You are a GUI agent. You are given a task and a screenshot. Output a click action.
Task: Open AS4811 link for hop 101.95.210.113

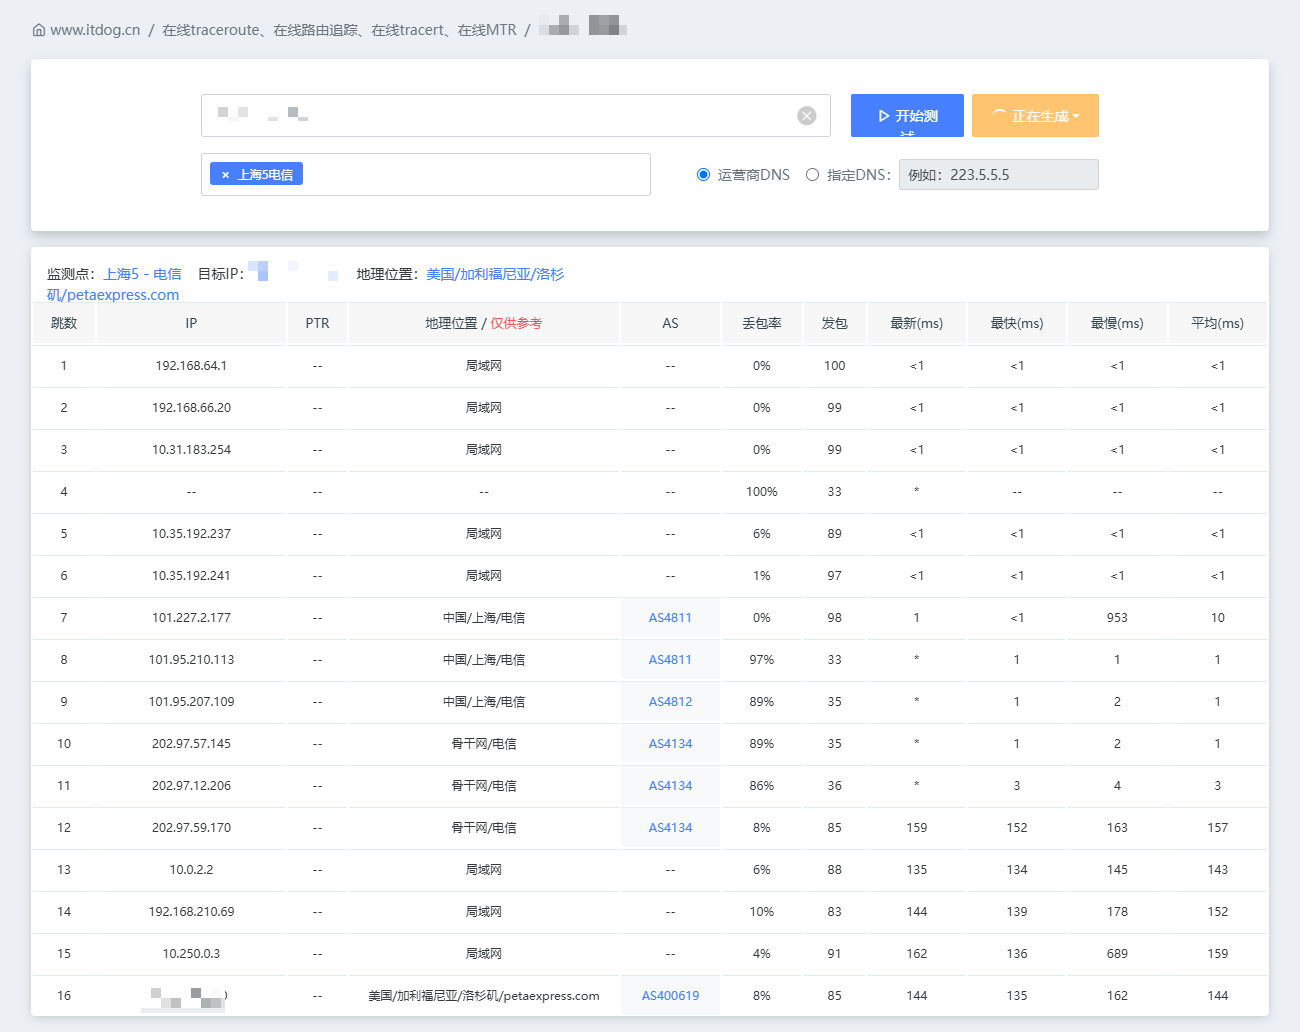click(x=670, y=660)
